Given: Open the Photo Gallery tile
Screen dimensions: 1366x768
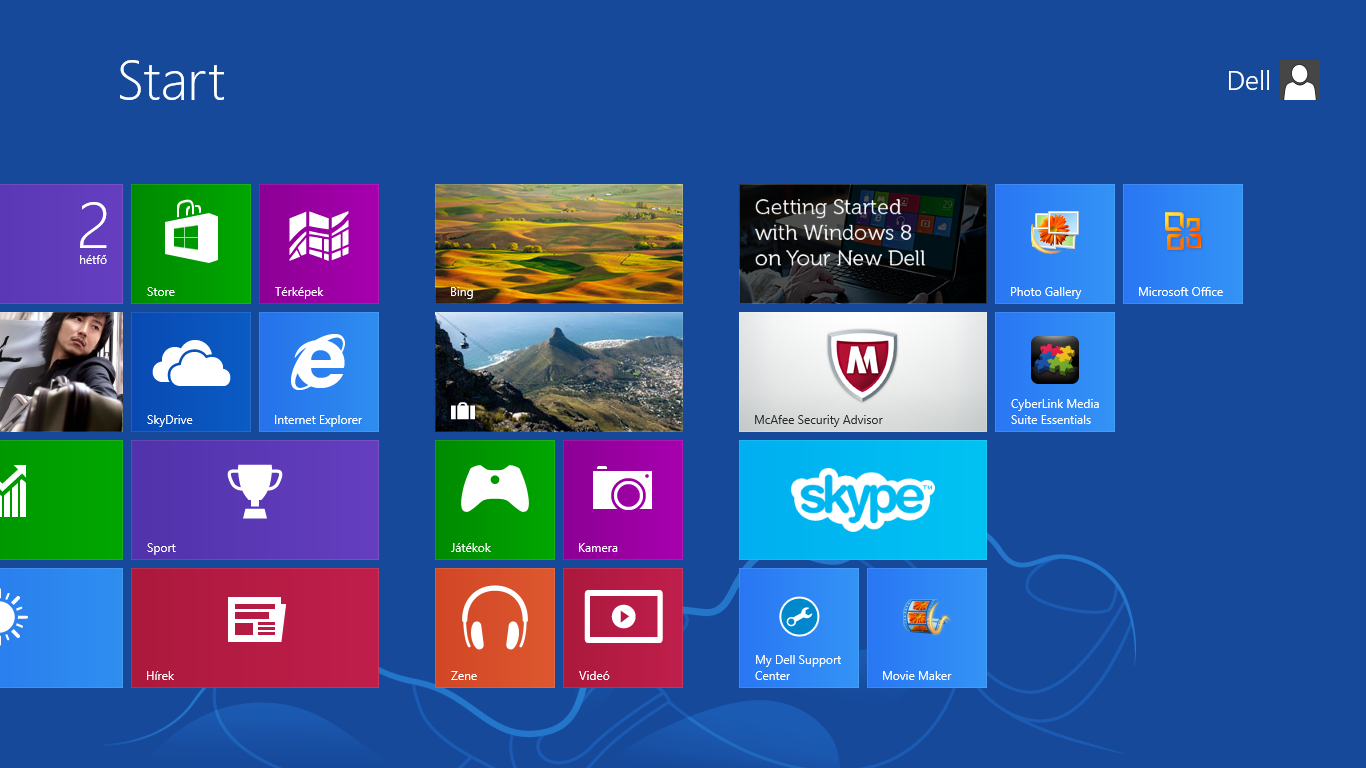Looking at the screenshot, I should 1055,244.
